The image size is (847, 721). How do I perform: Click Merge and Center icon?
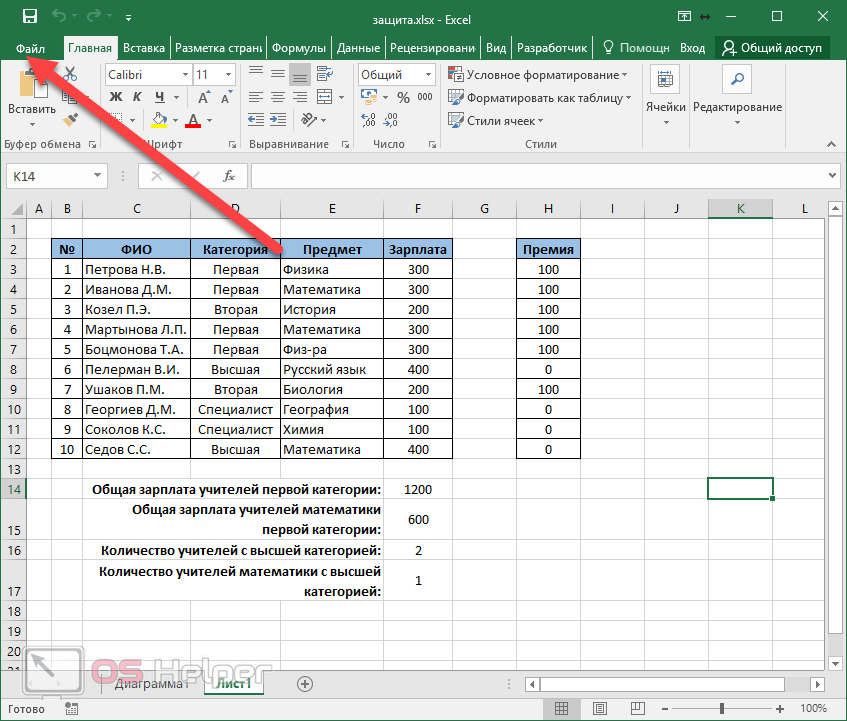click(x=325, y=97)
